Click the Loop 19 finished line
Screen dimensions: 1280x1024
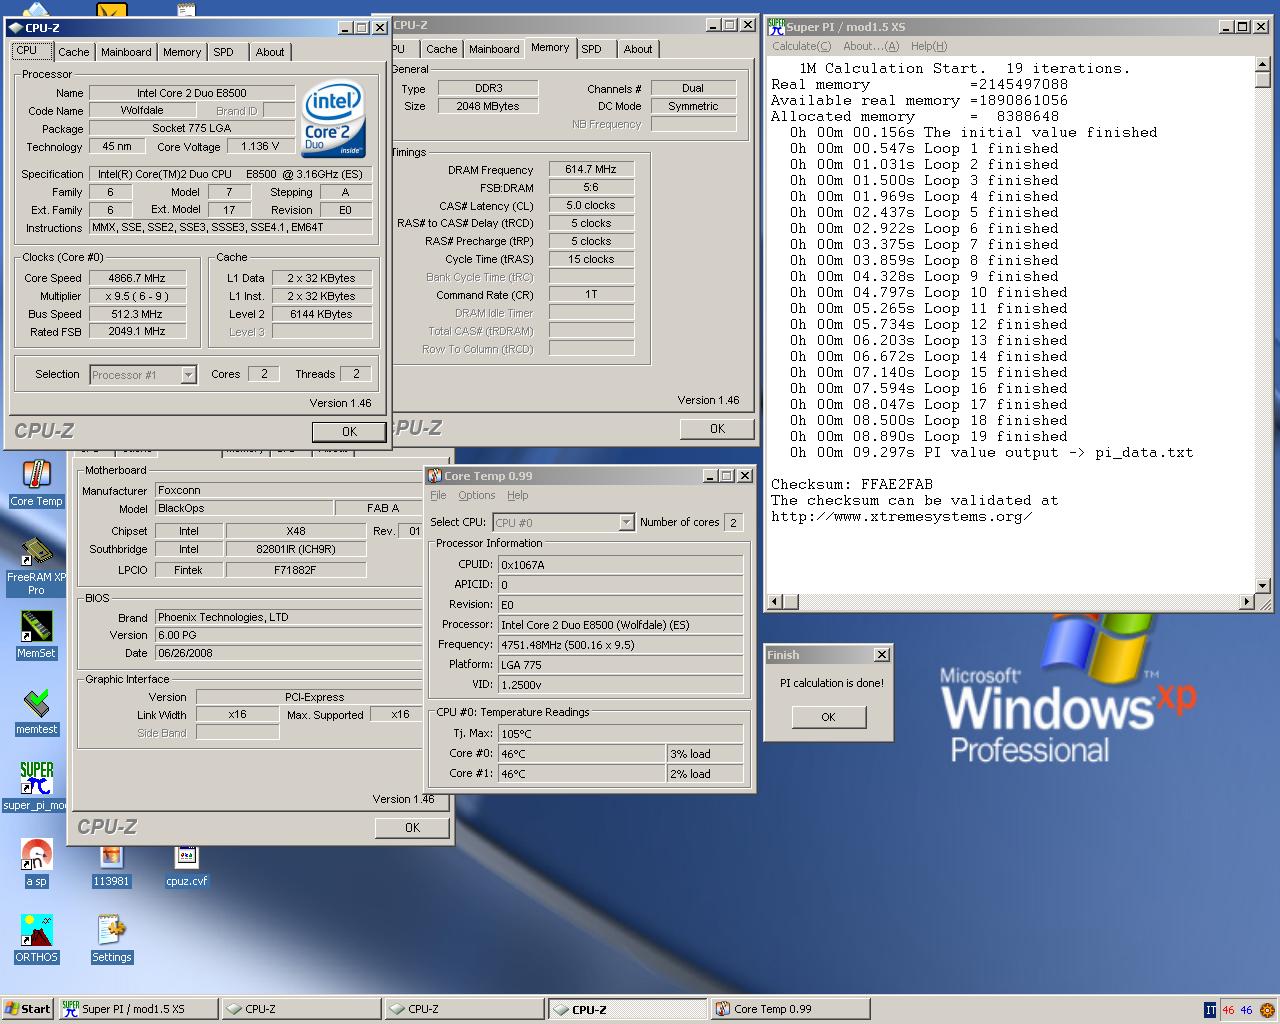point(928,436)
